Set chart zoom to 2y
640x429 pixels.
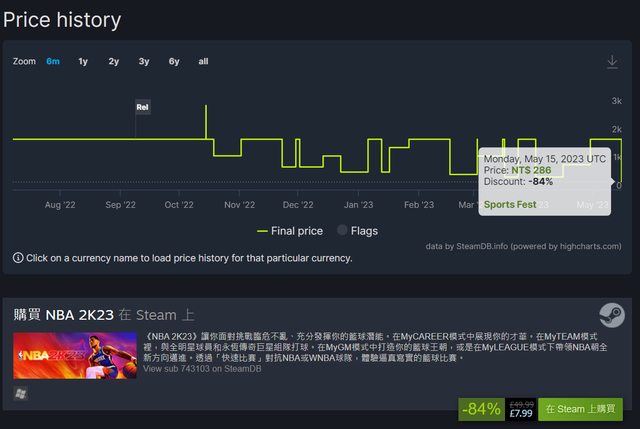point(113,61)
